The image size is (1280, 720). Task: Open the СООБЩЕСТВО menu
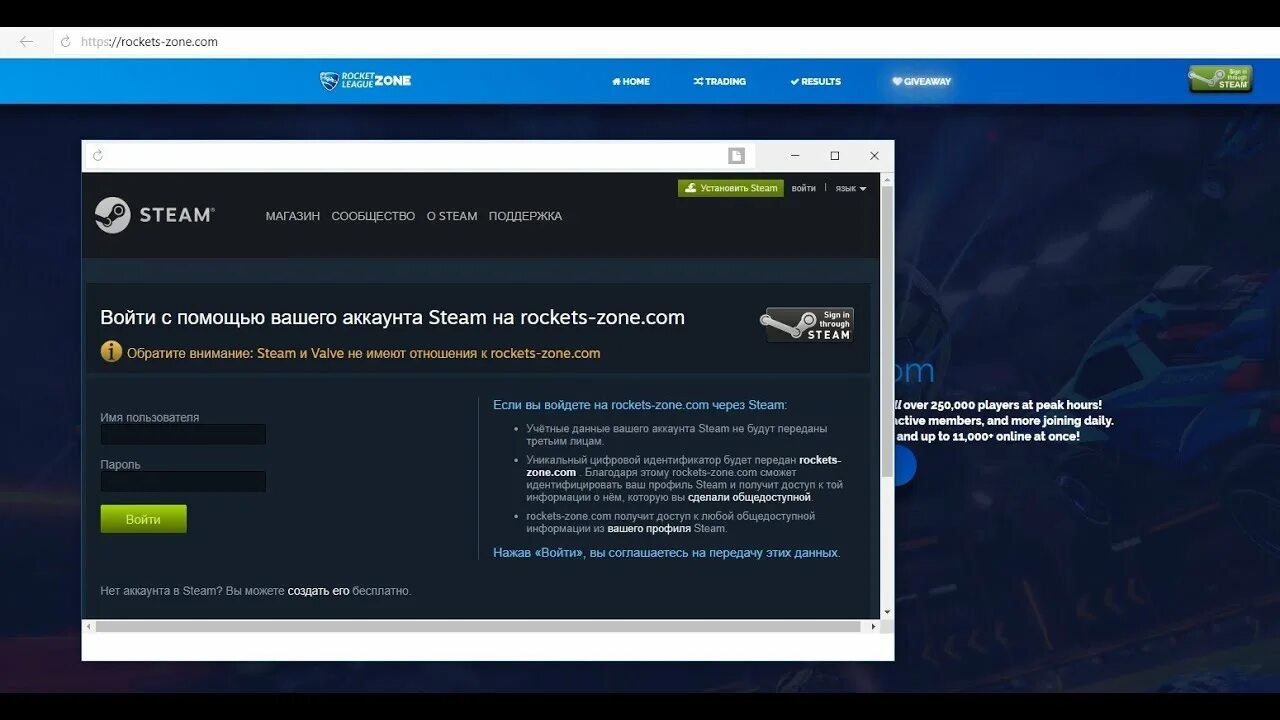click(373, 216)
